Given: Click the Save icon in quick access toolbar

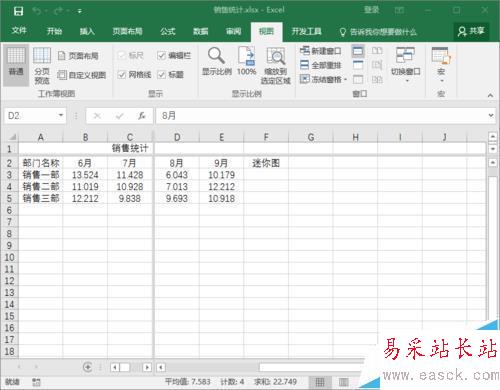Looking at the screenshot, I should pos(18,11).
